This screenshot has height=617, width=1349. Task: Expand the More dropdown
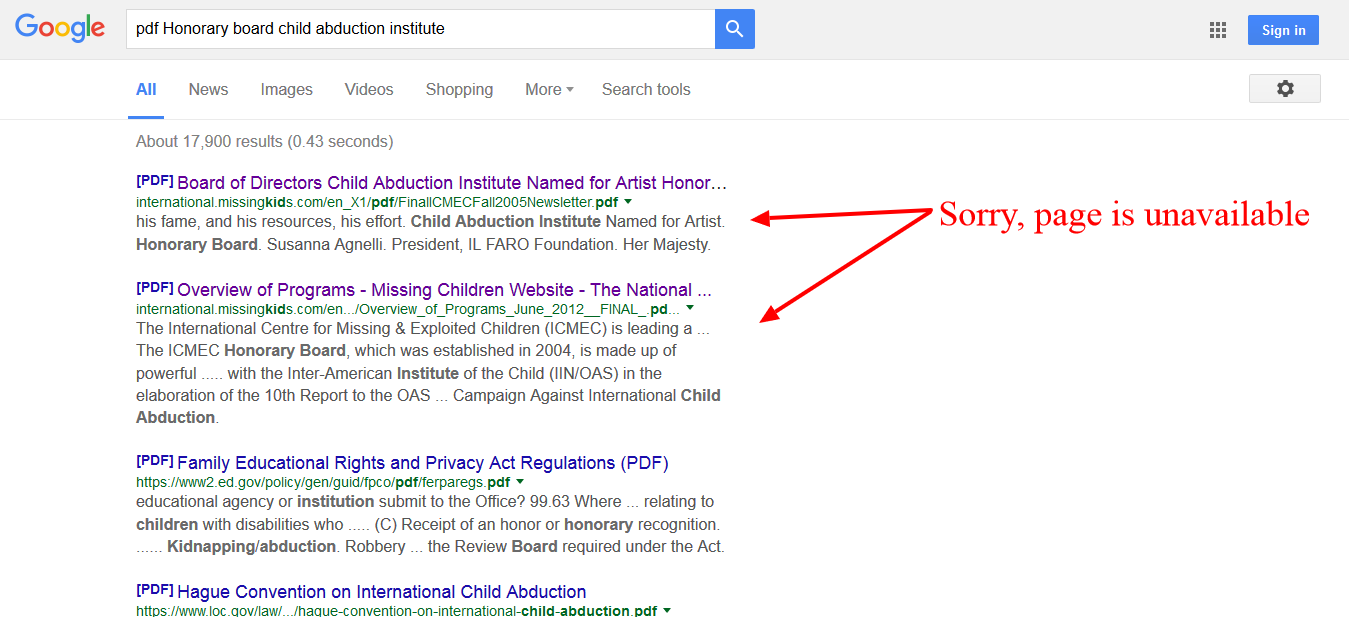coord(549,89)
